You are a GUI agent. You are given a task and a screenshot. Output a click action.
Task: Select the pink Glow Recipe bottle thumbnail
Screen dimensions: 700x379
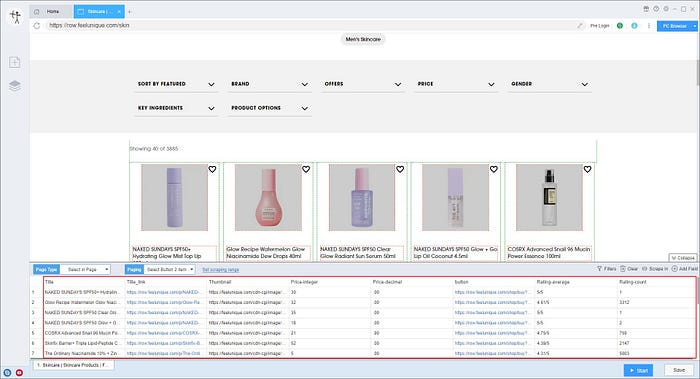tap(268, 197)
